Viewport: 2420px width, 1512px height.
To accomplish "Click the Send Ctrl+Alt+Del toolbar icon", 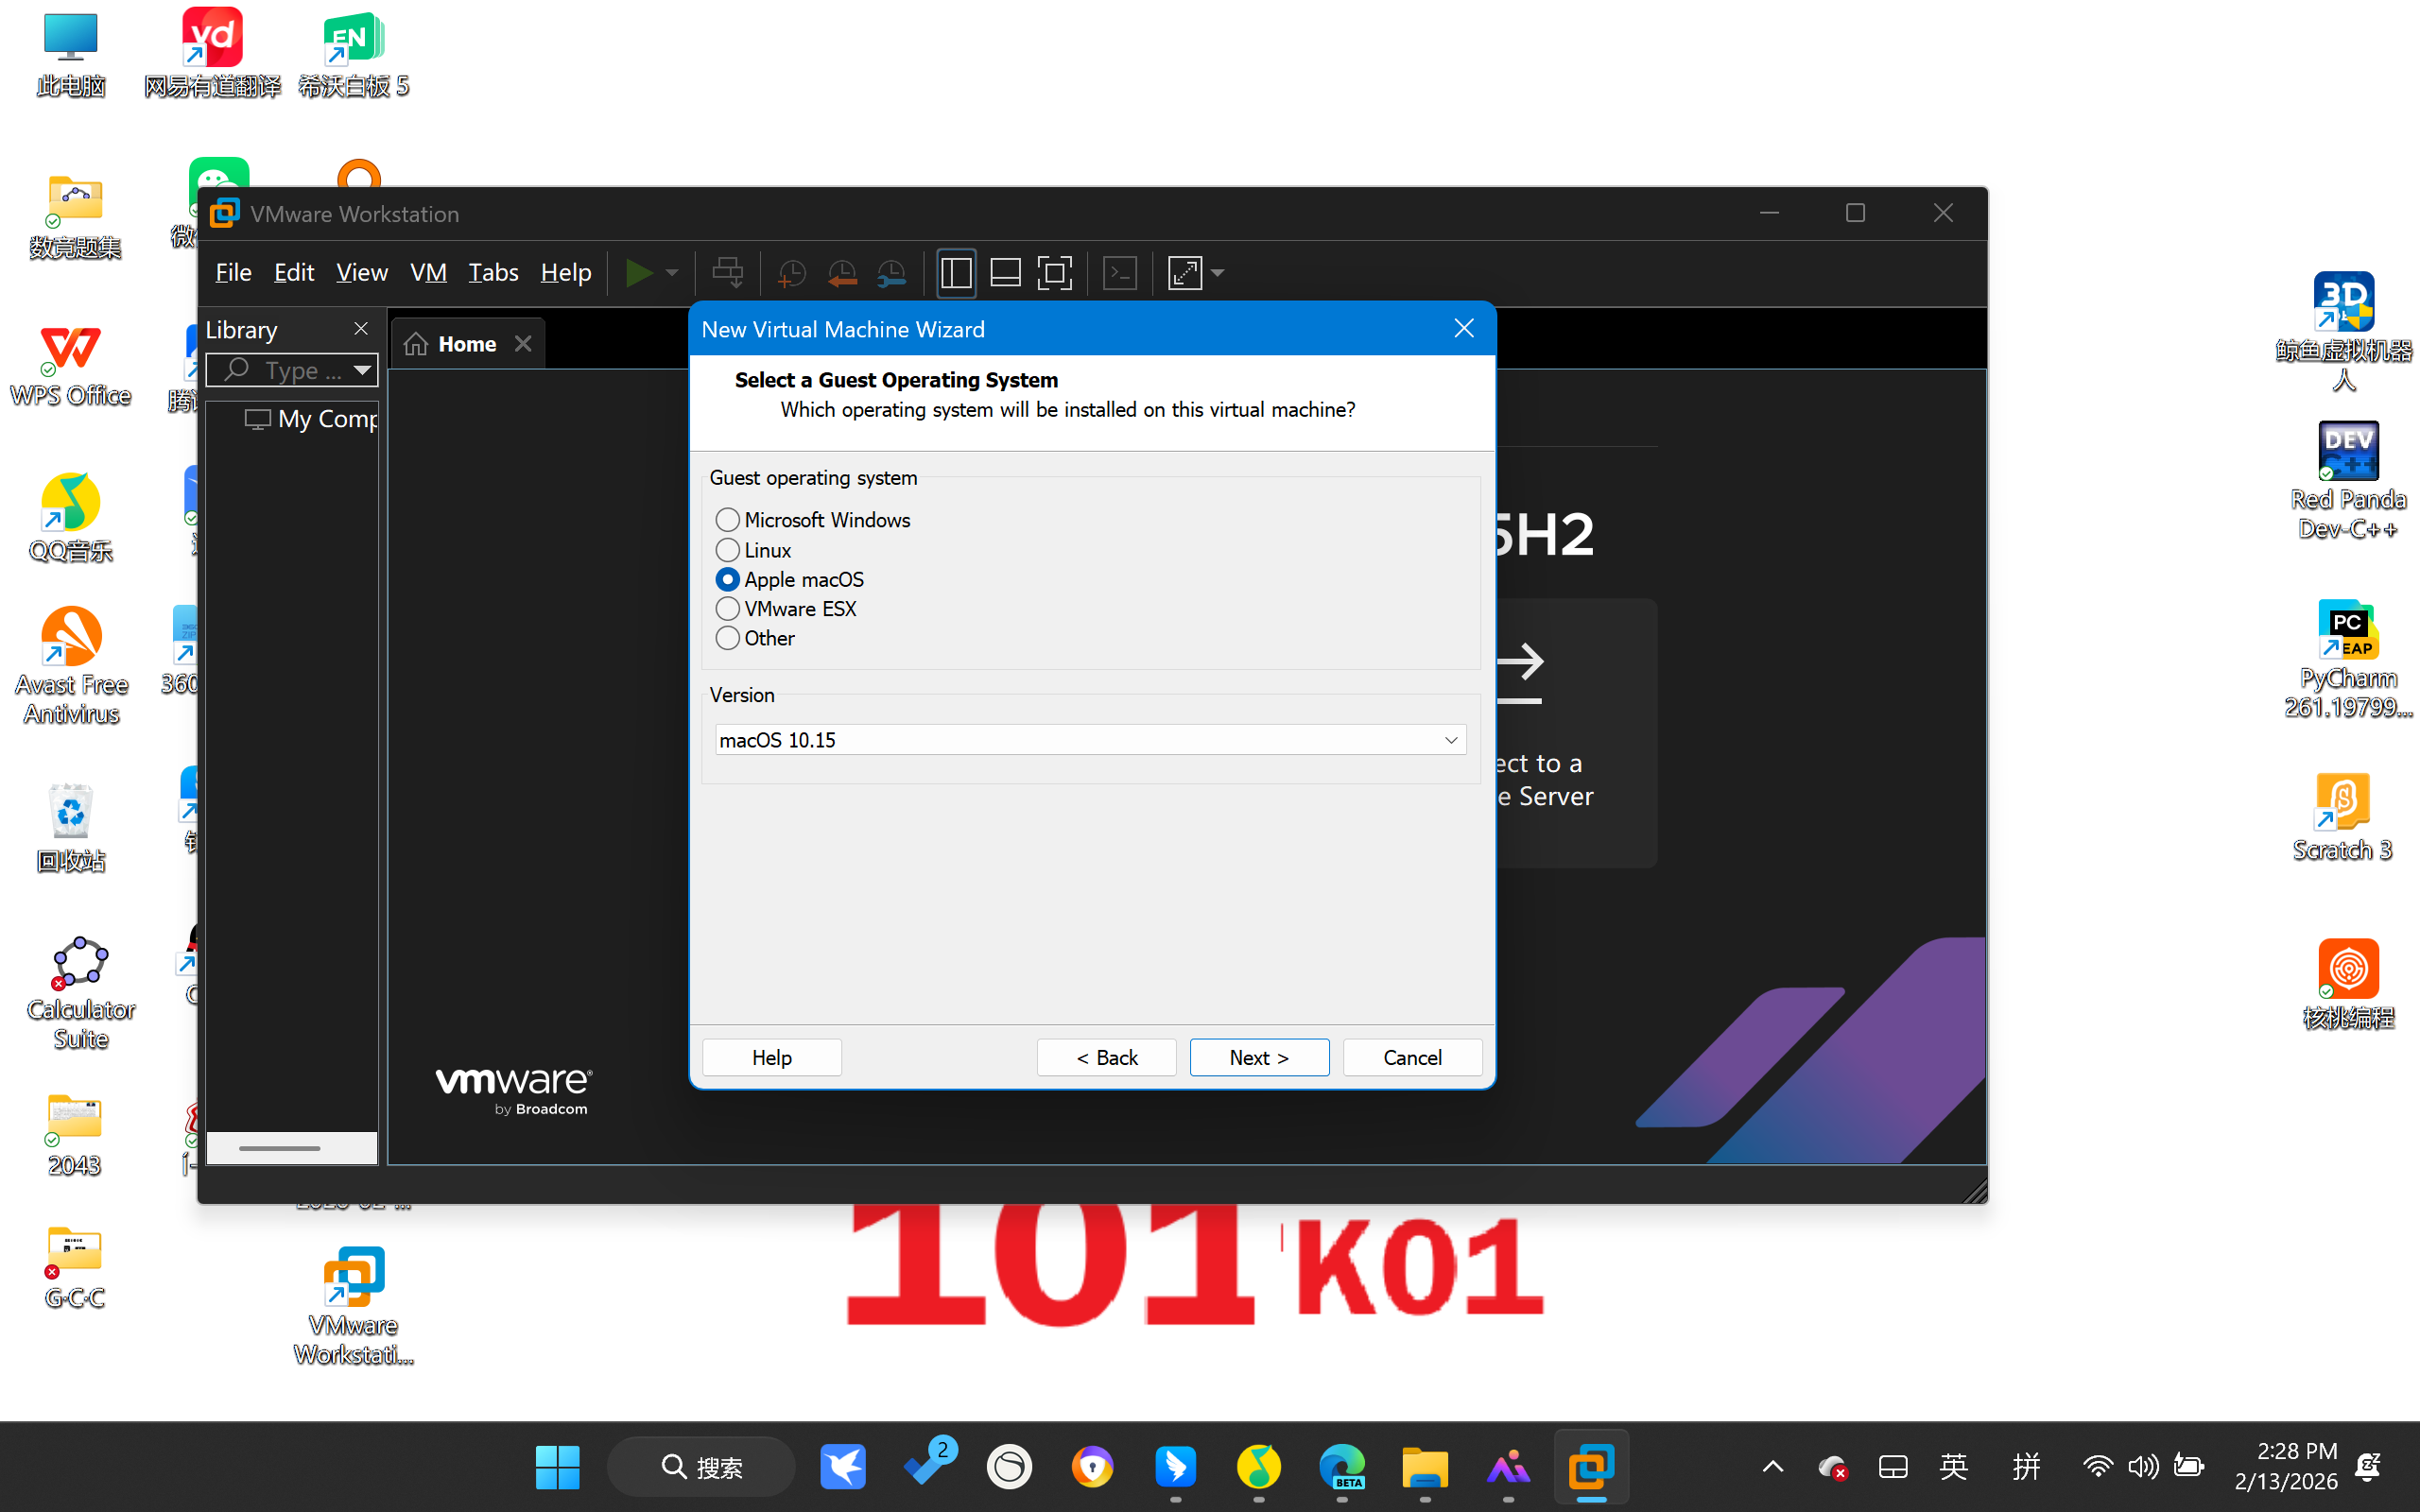I will 727,272.
